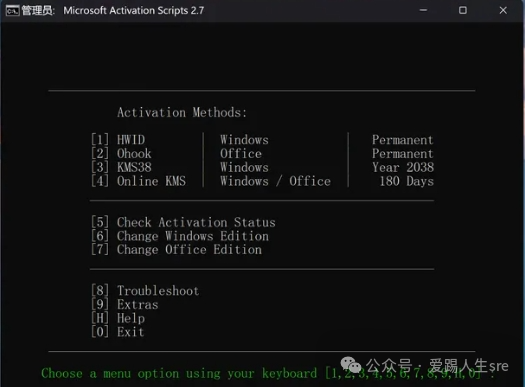The width and height of the screenshot is (525, 387).
Task: Click Change Office Edition entry
Action: click(x=176, y=250)
